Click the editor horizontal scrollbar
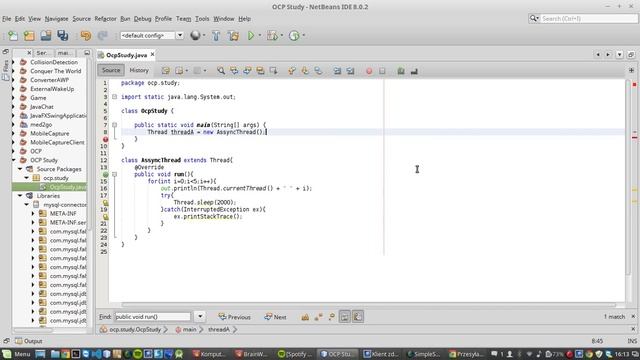The width and height of the screenshot is (640, 360). tap(369, 304)
